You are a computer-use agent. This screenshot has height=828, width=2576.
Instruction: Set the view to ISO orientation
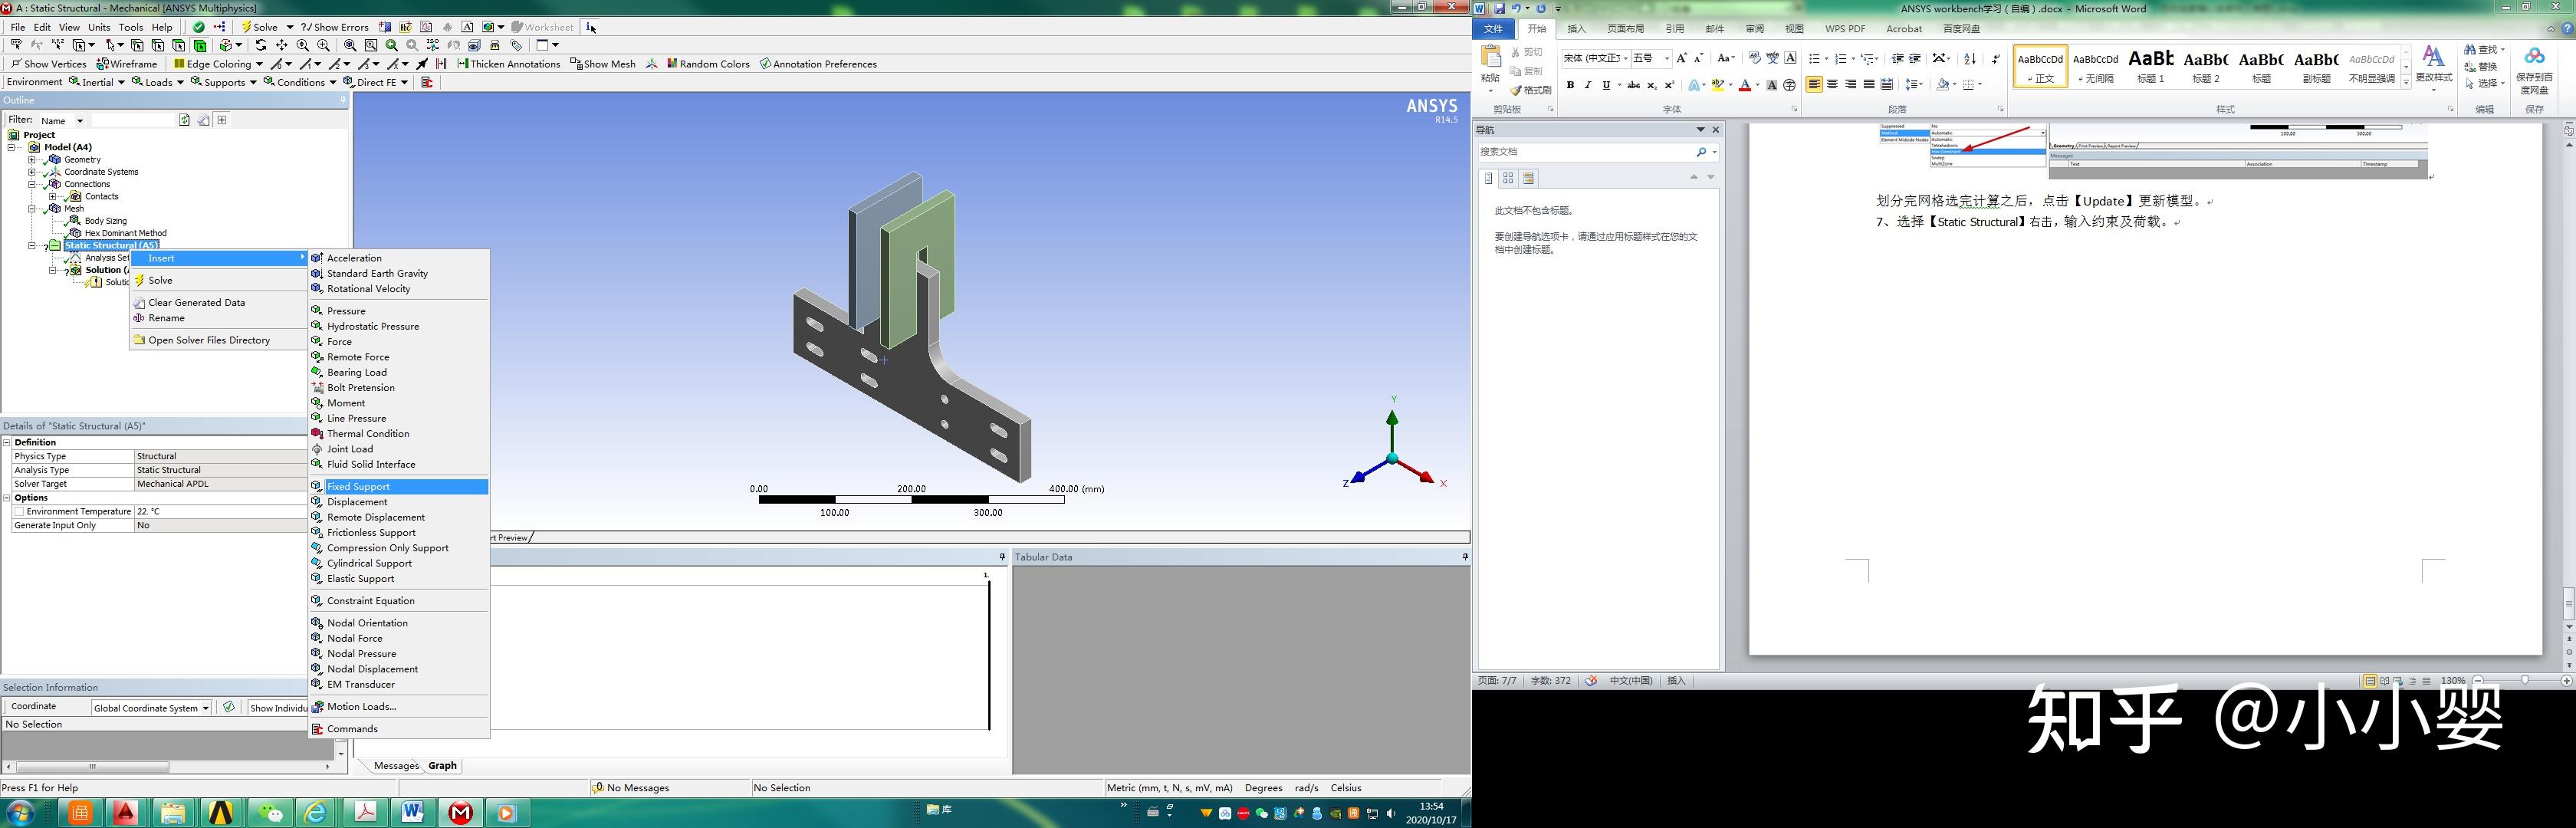coord(433,45)
